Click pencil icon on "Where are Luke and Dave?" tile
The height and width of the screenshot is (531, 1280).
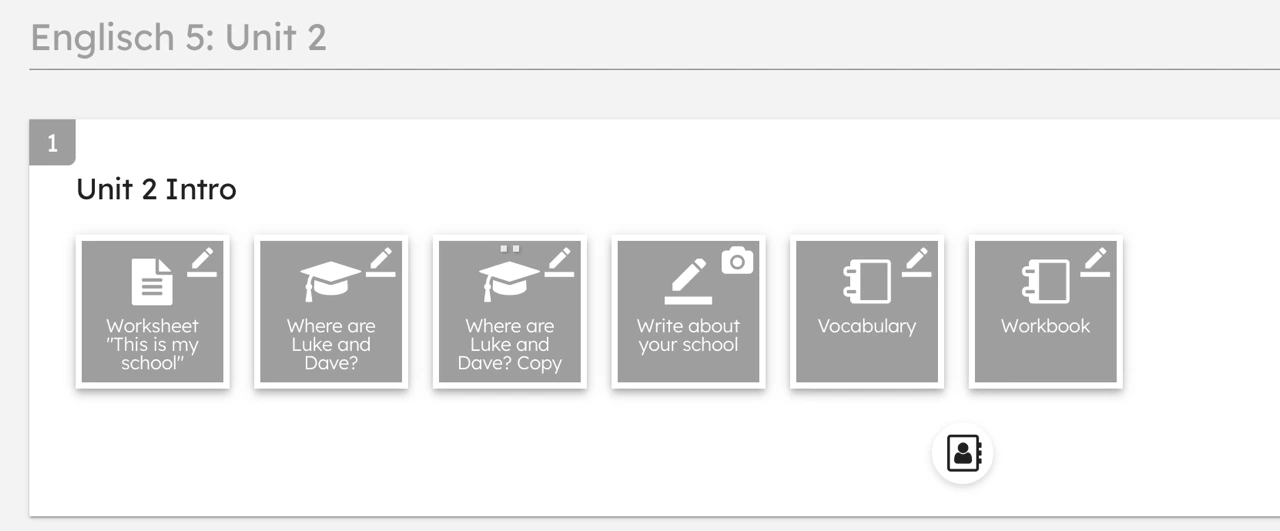click(x=380, y=261)
